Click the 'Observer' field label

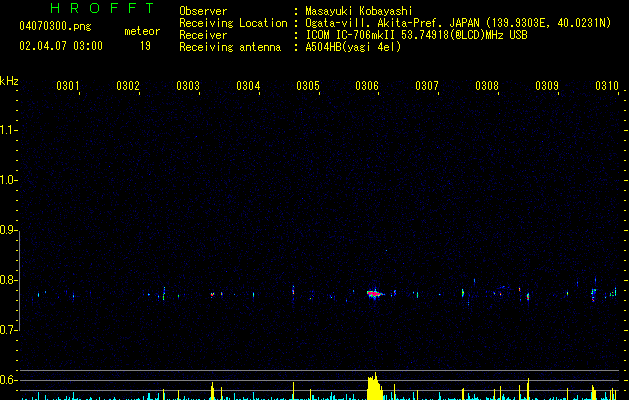click(203, 11)
